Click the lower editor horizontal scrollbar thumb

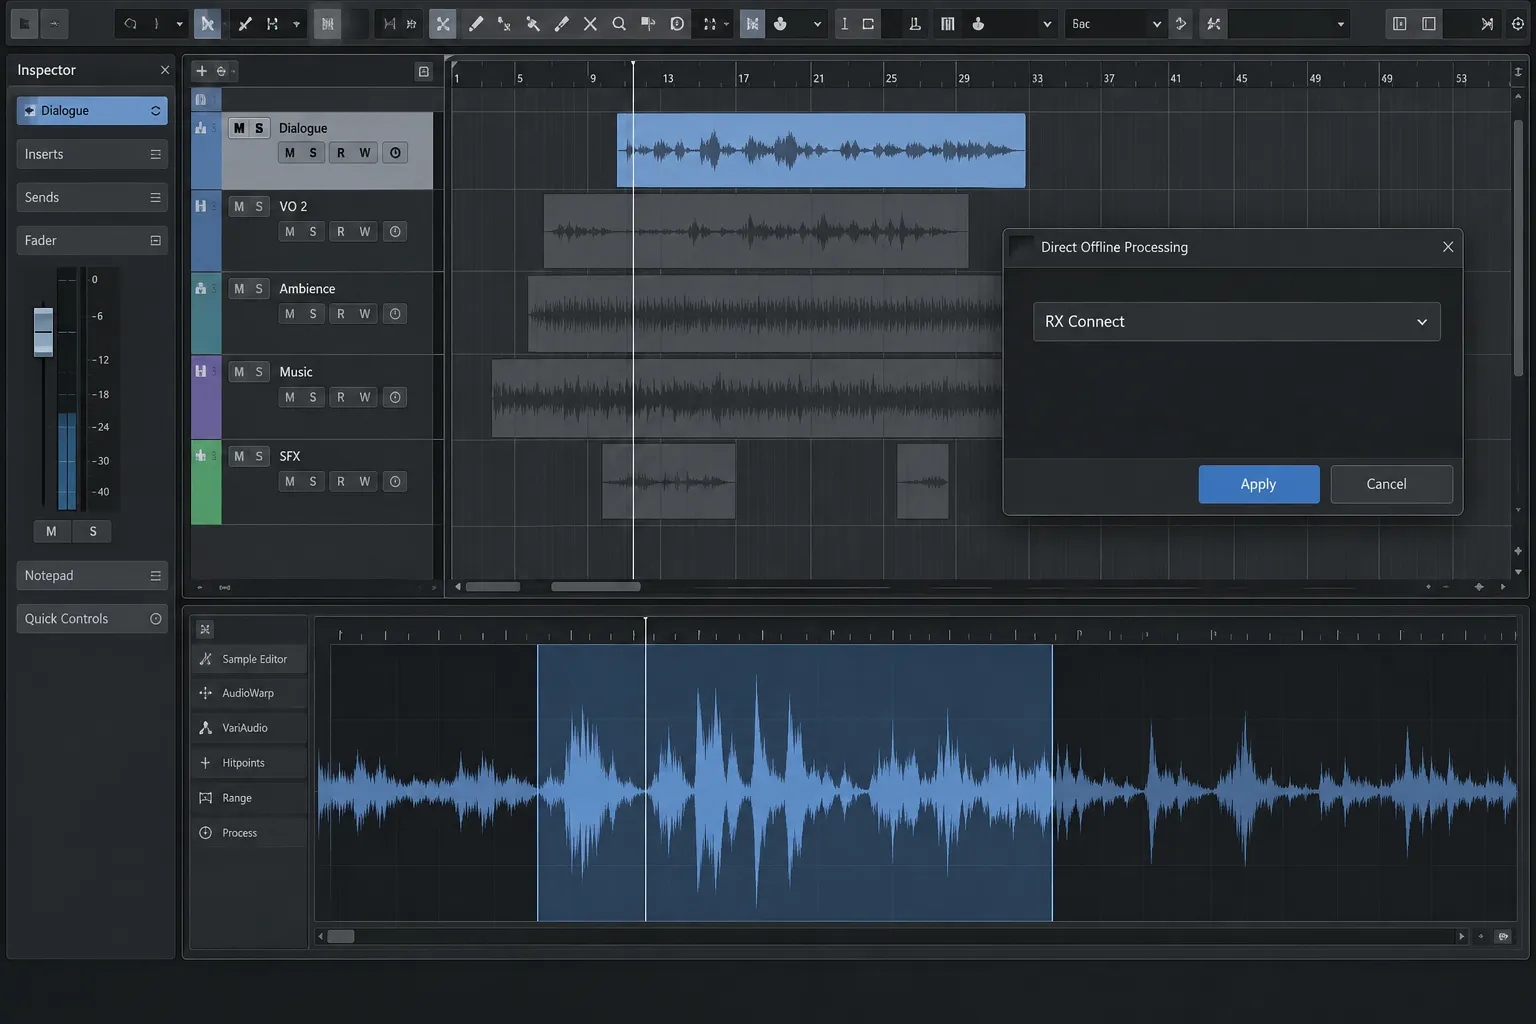pyautogui.click(x=341, y=937)
